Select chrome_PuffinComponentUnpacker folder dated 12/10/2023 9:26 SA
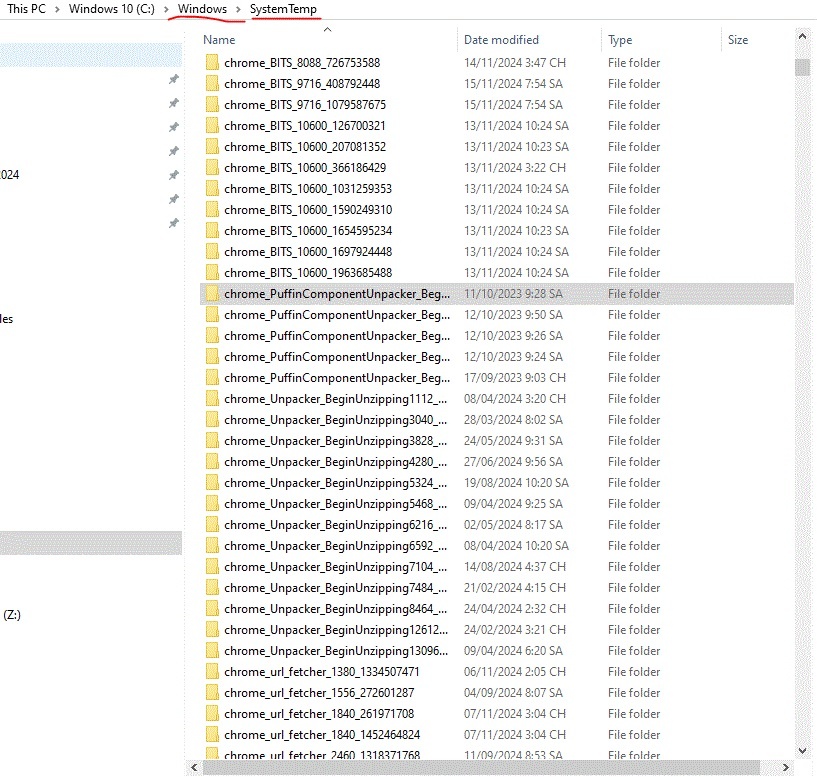 click(x=497, y=336)
